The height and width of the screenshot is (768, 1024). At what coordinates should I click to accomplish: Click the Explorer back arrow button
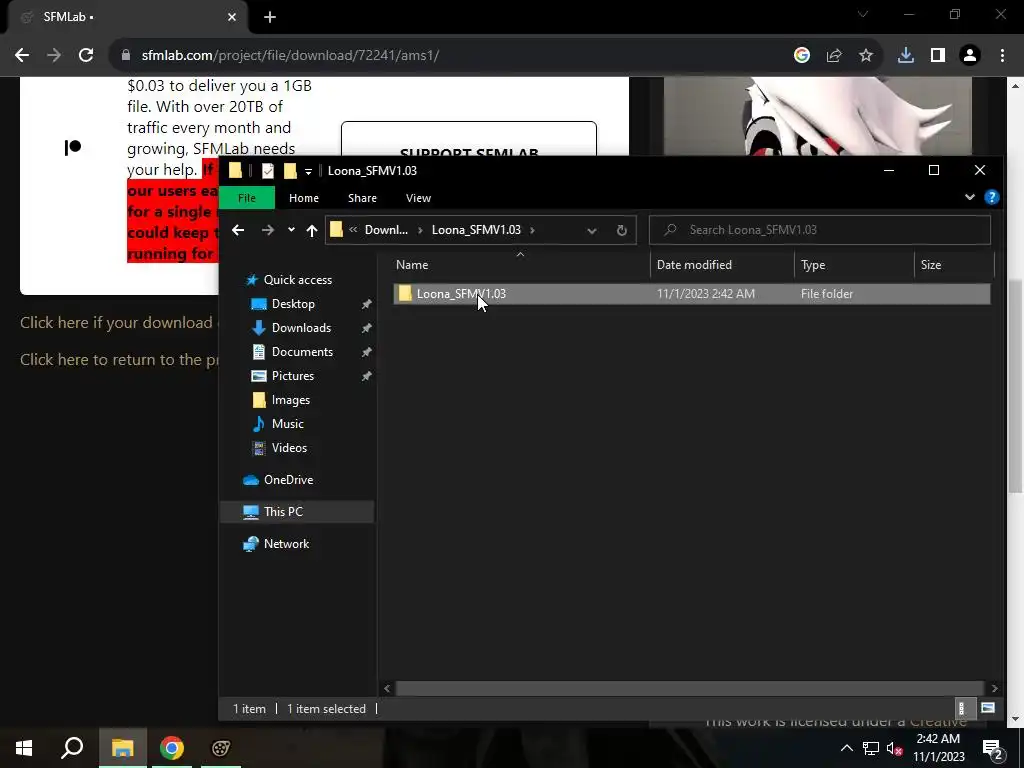pos(238,230)
